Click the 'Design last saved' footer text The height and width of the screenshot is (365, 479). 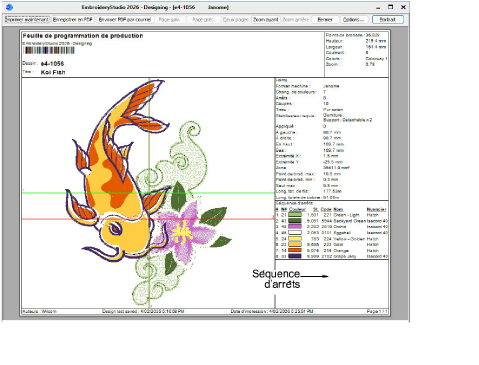pos(143,311)
